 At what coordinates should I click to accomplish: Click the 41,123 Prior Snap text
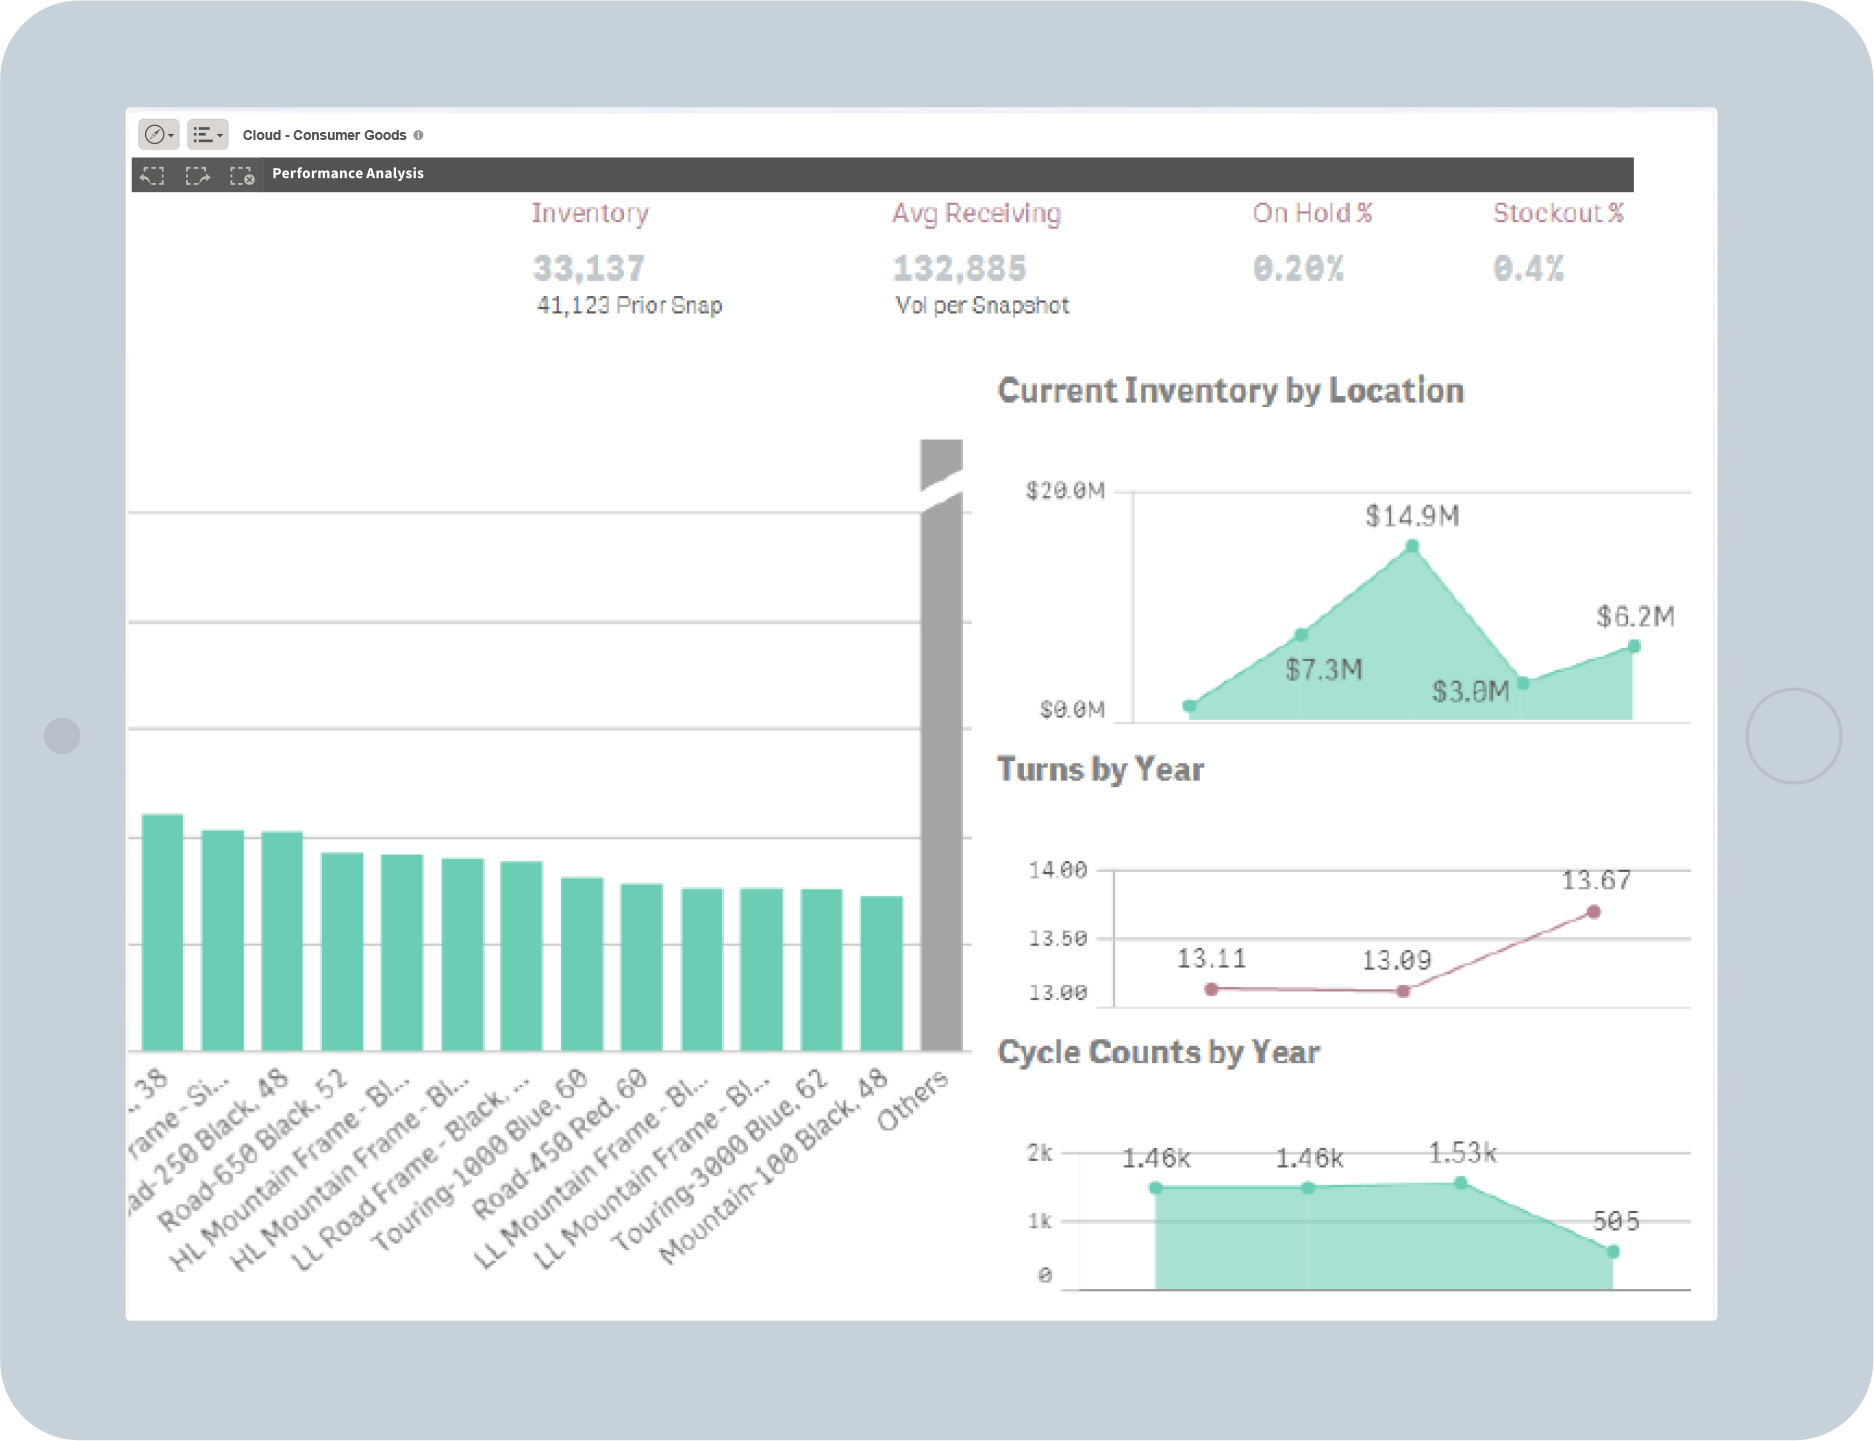(629, 305)
